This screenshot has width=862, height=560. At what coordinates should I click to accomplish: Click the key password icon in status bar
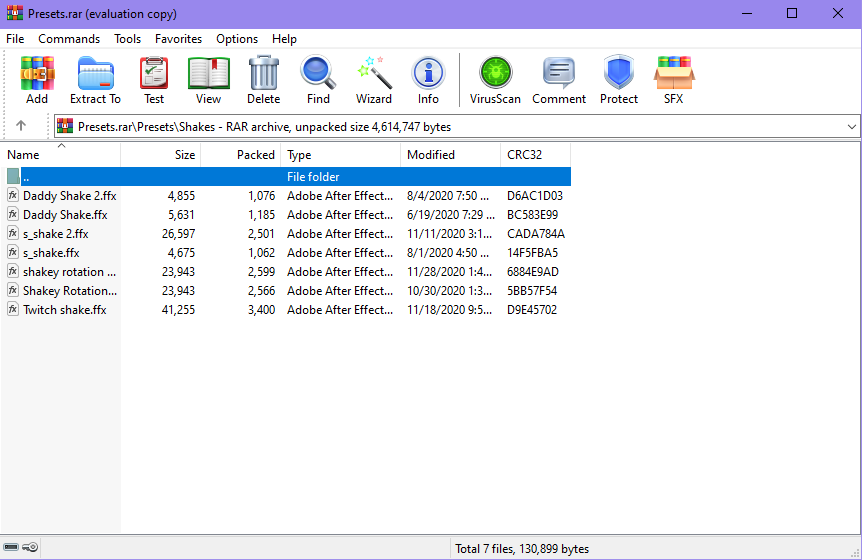pyautogui.click(x=31, y=547)
